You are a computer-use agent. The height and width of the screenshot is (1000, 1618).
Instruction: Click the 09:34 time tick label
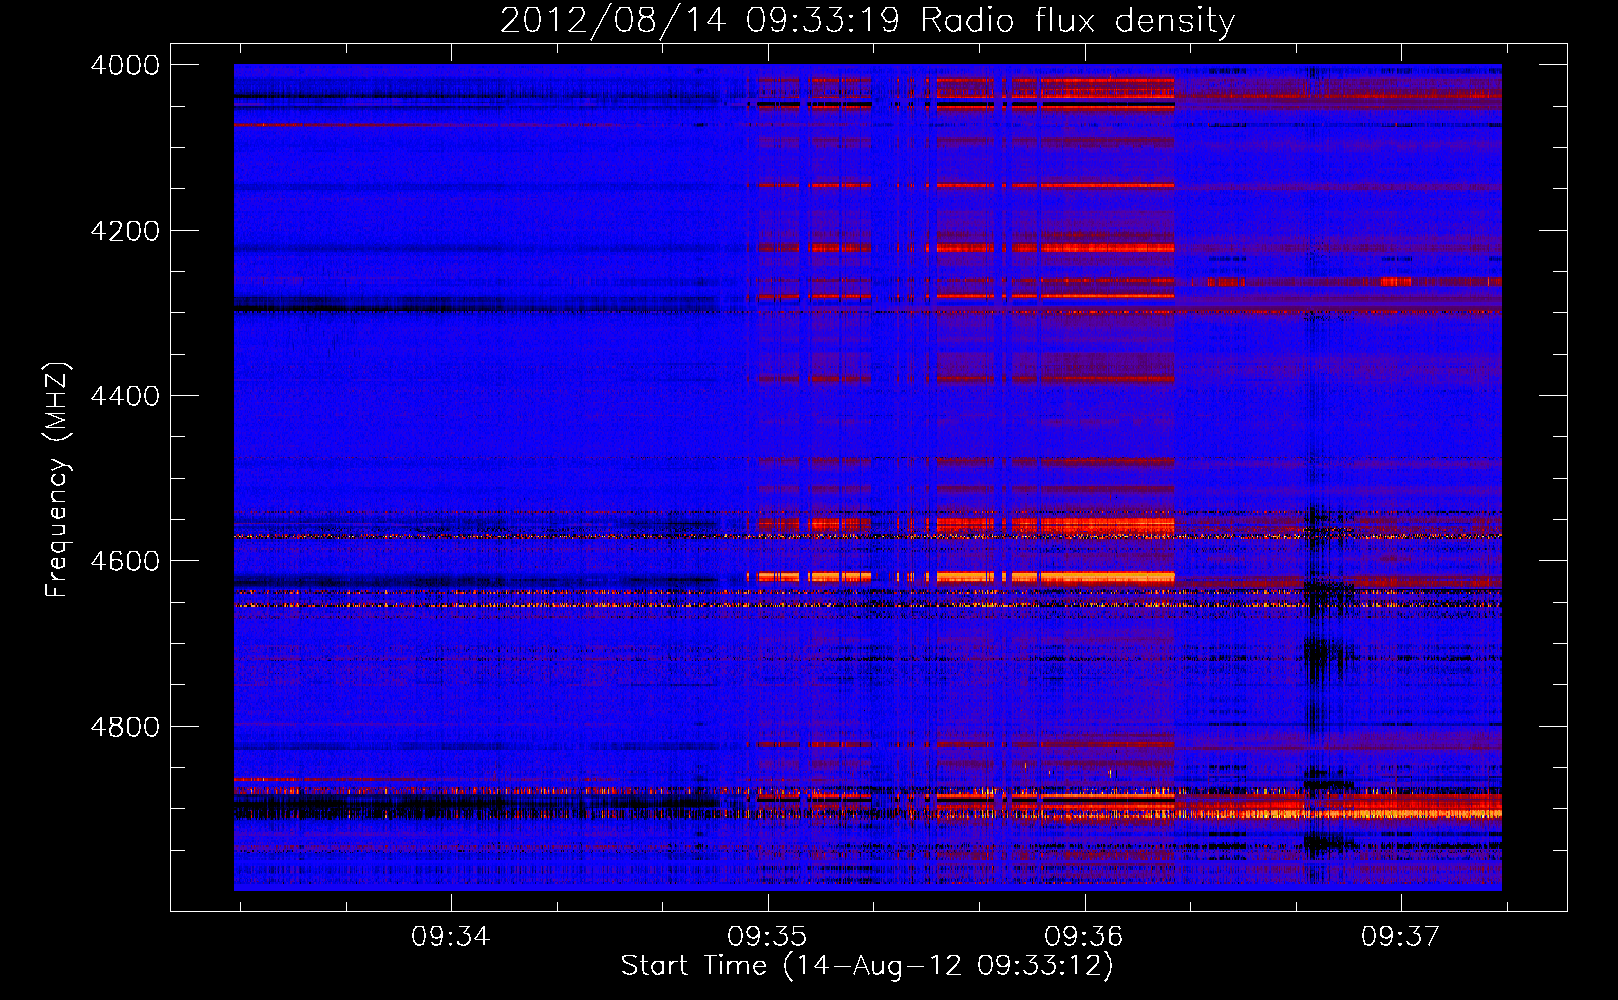[450, 937]
